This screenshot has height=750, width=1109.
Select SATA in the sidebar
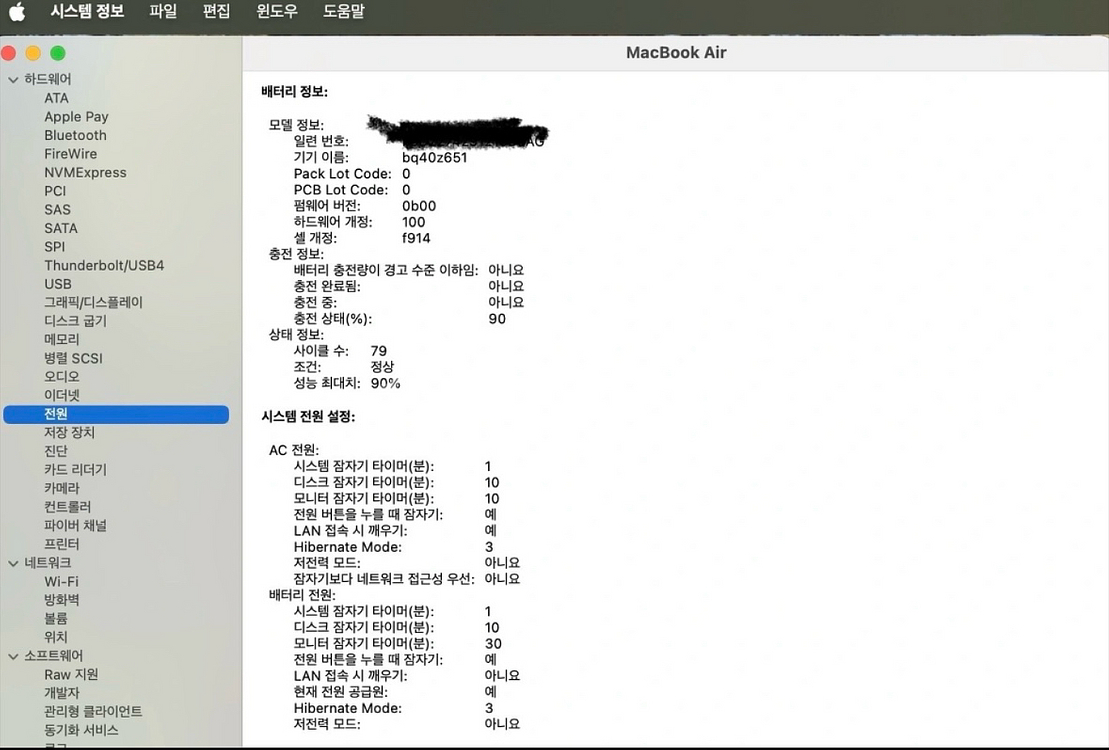coord(61,228)
